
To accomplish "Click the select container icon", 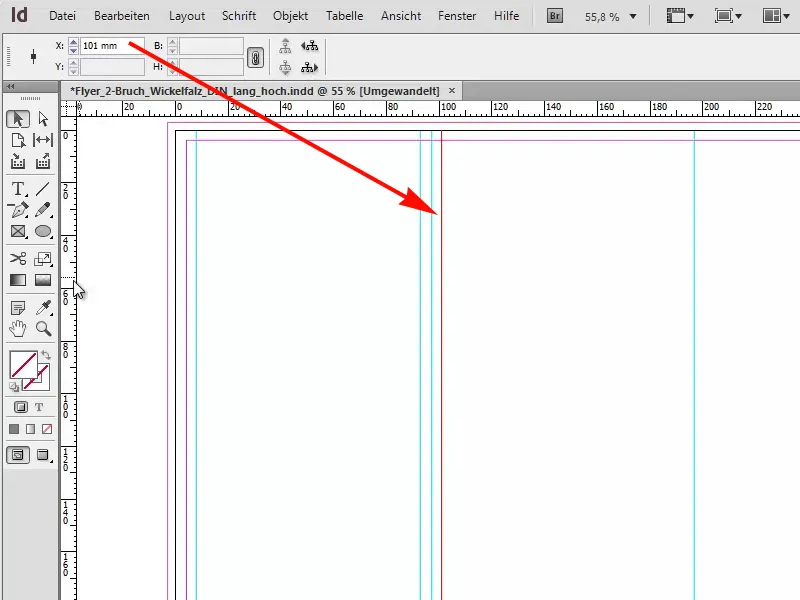I will (285, 46).
